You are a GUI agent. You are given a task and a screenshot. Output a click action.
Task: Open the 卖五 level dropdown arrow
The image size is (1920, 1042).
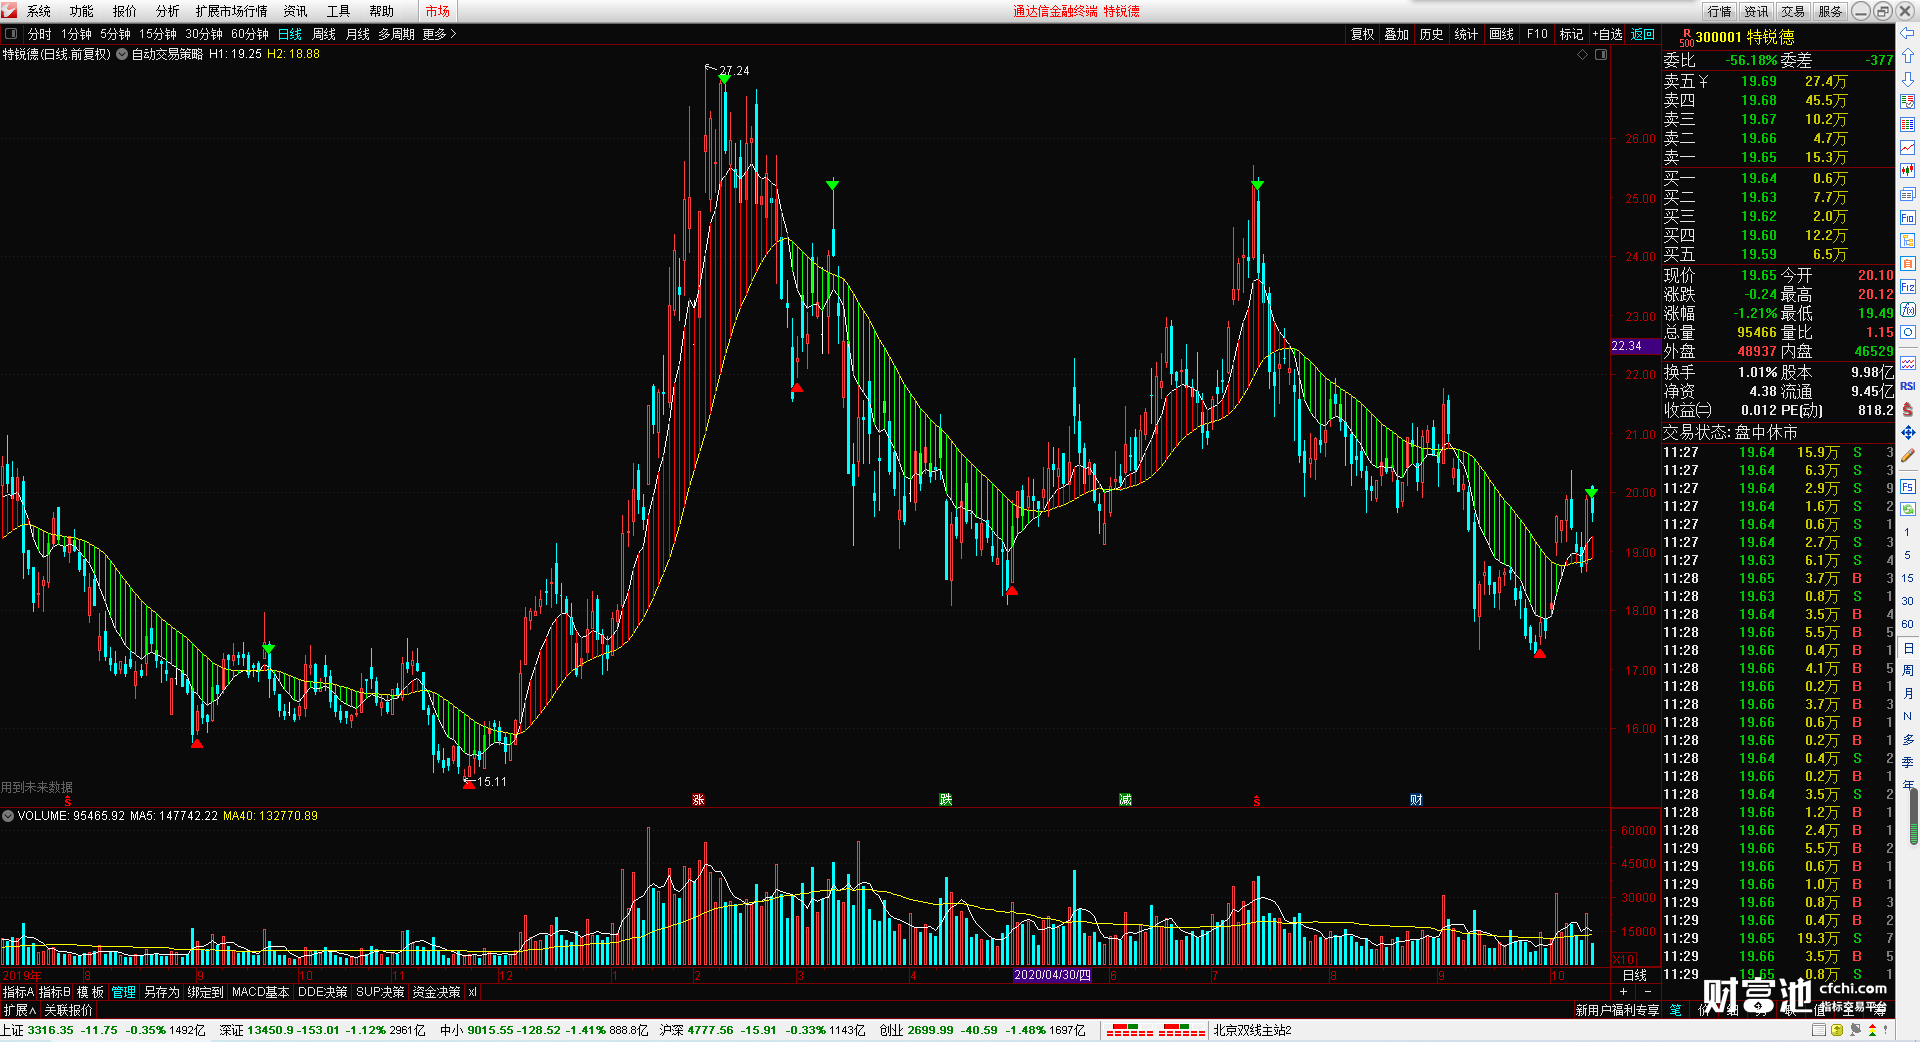click(x=1703, y=81)
